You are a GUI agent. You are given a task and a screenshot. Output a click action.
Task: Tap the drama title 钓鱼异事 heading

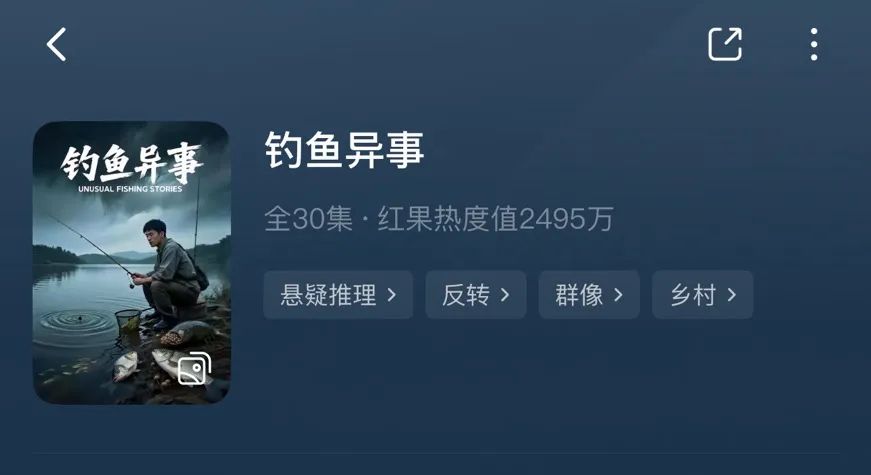pos(344,150)
